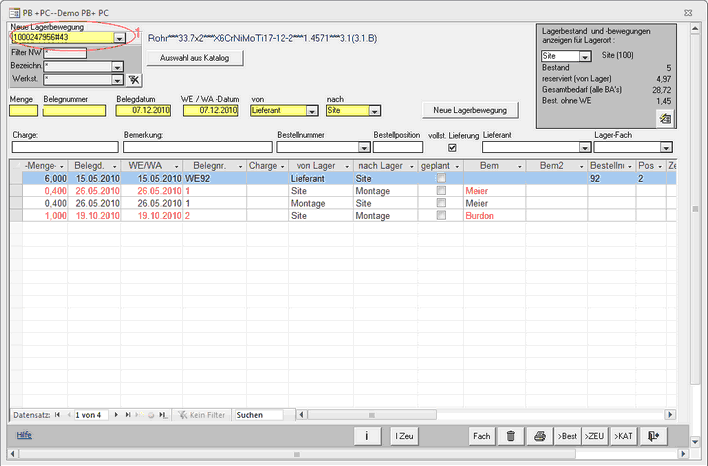Jump to first record in navigator
708x466 pixels.
(x=56, y=414)
